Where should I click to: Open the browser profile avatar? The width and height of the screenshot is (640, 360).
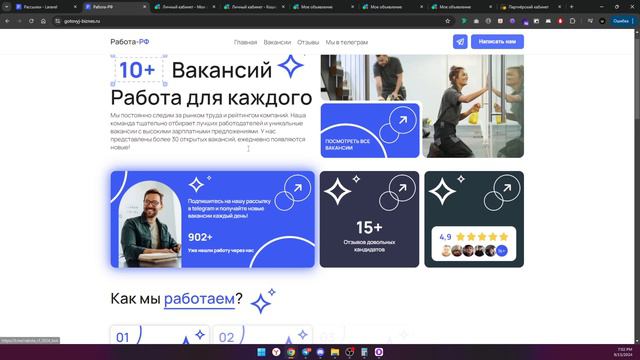click(x=602, y=21)
